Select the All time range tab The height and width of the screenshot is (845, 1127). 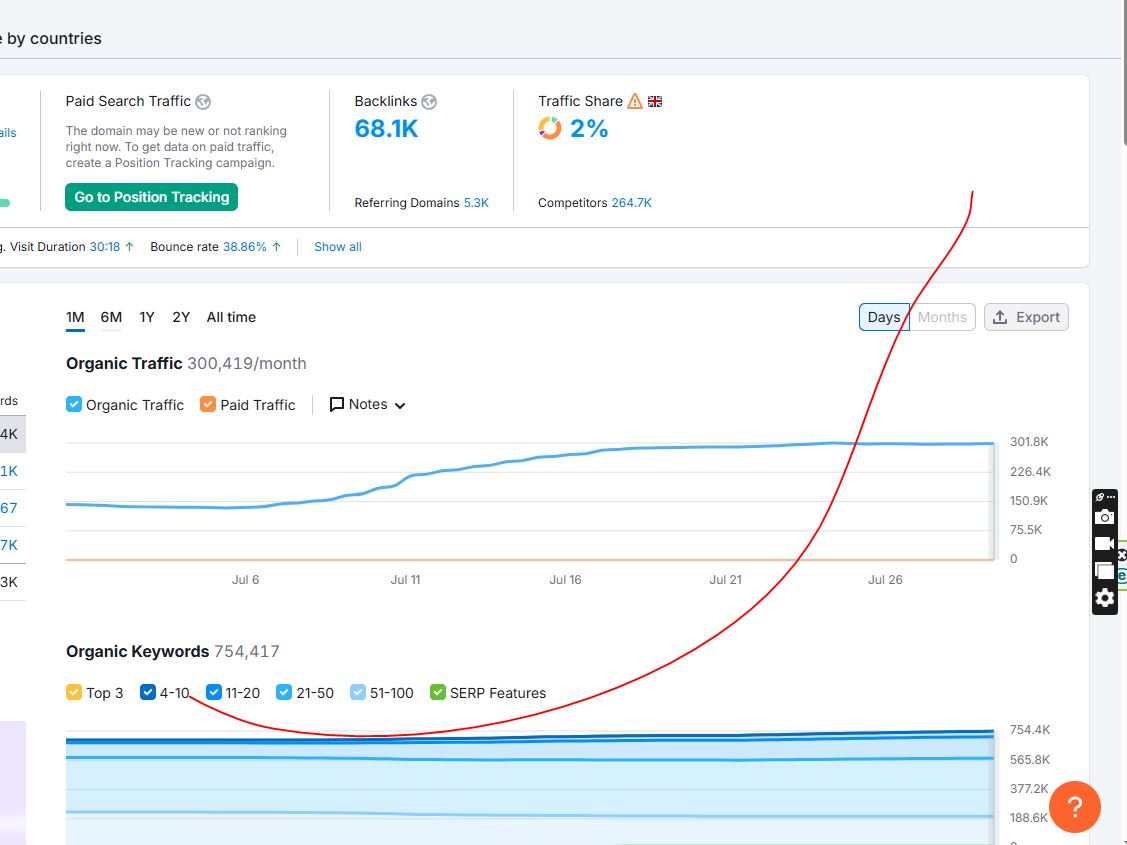[231, 318]
